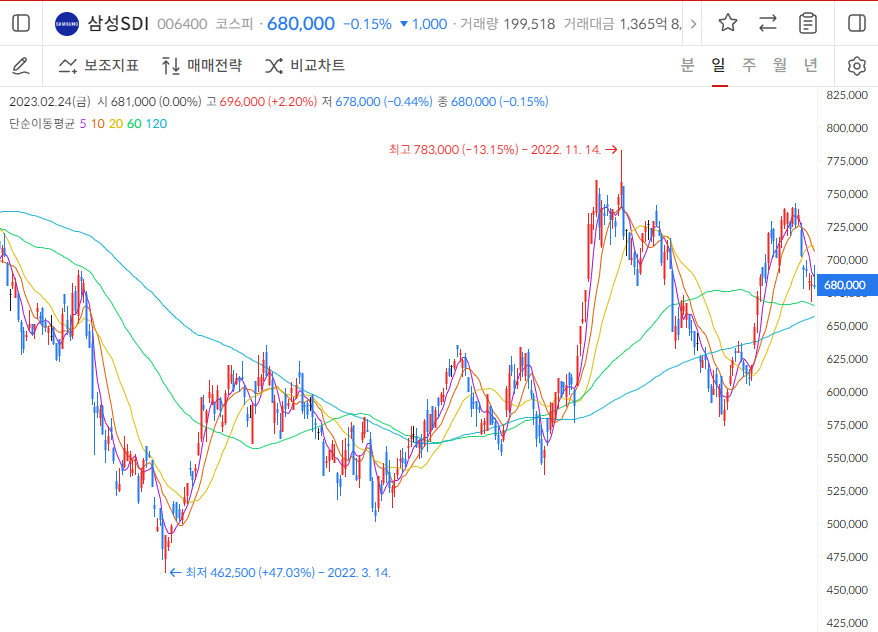
Task: Select the 20-day moving average legend
Action: [116, 124]
